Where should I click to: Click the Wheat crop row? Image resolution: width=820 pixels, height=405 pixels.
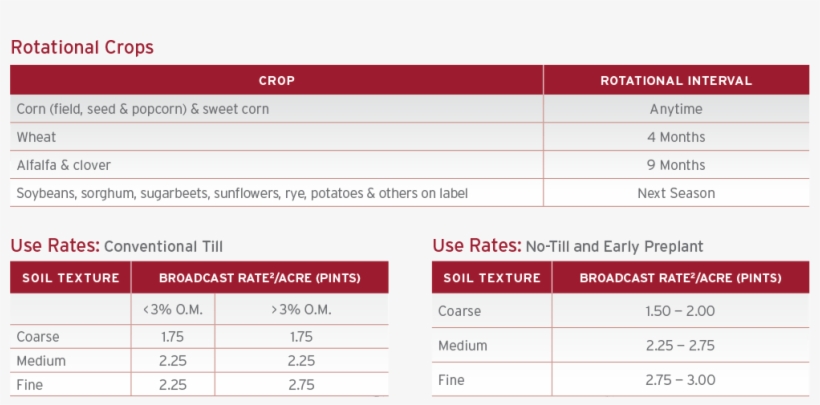coord(409,137)
